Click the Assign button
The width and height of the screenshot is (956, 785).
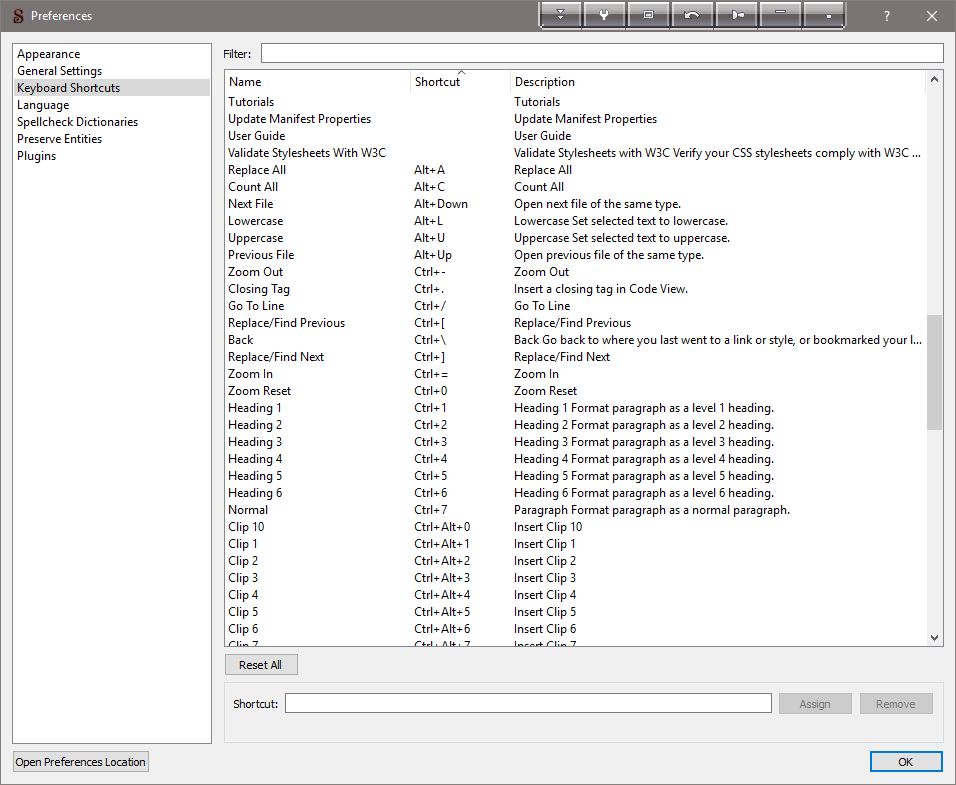(x=815, y=704)
